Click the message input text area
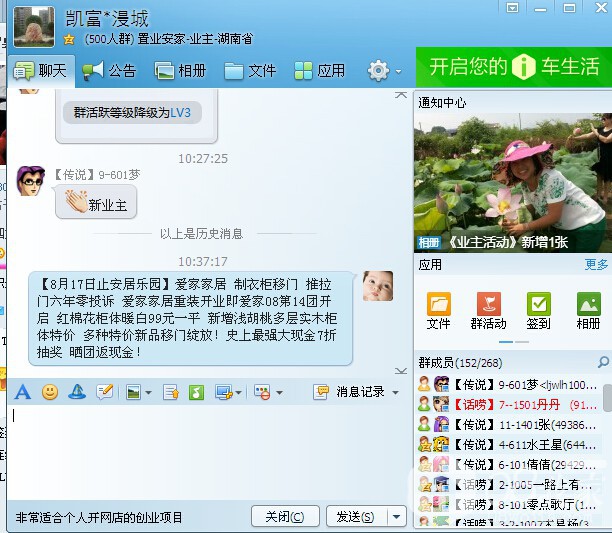The image size is (612, 533). pos(200,450)
